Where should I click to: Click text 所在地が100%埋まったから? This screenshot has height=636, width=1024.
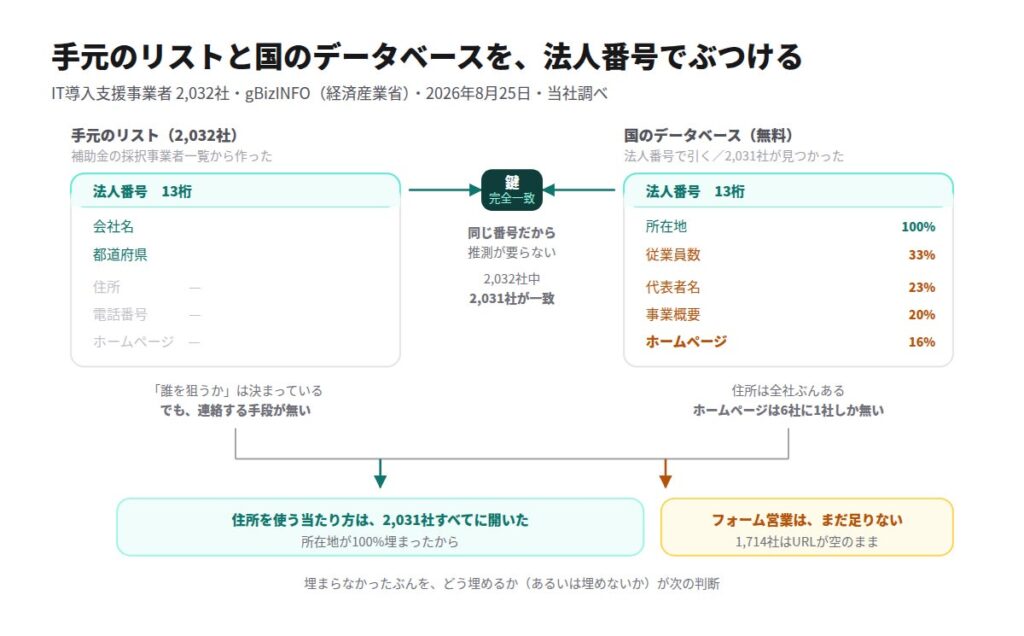point(380,542)
